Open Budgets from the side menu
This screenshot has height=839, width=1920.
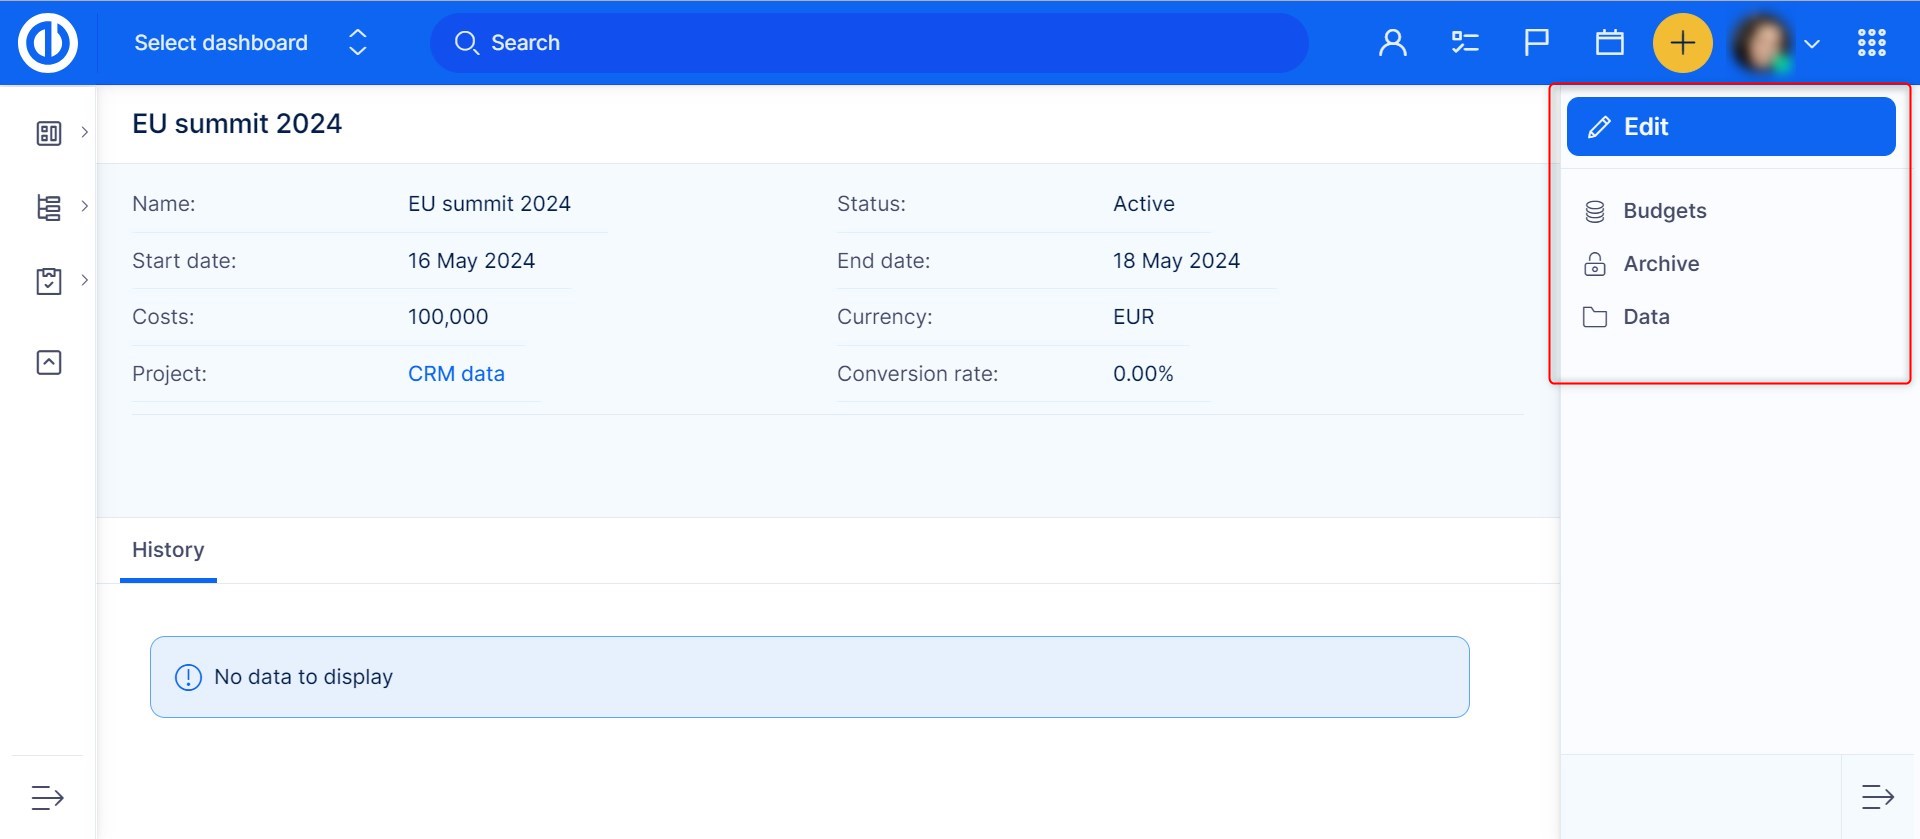(1664, 211)
